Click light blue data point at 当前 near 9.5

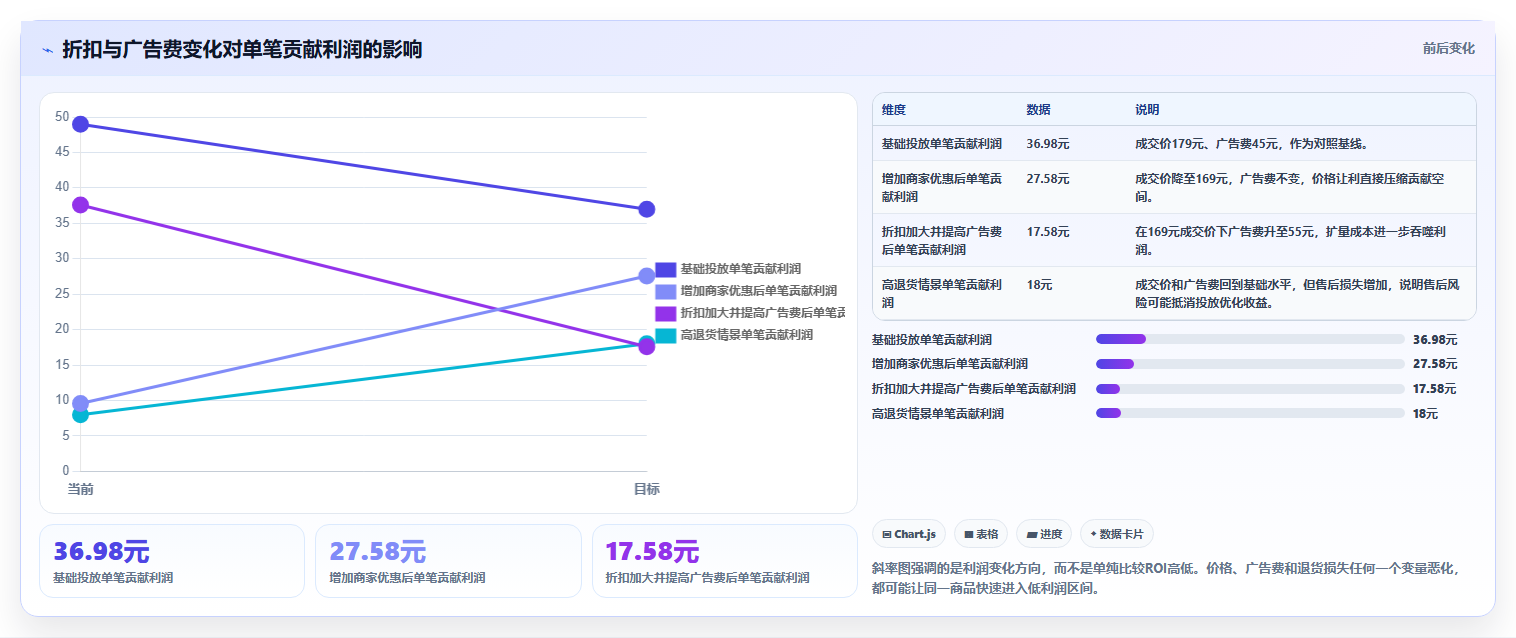pos(81,404)
